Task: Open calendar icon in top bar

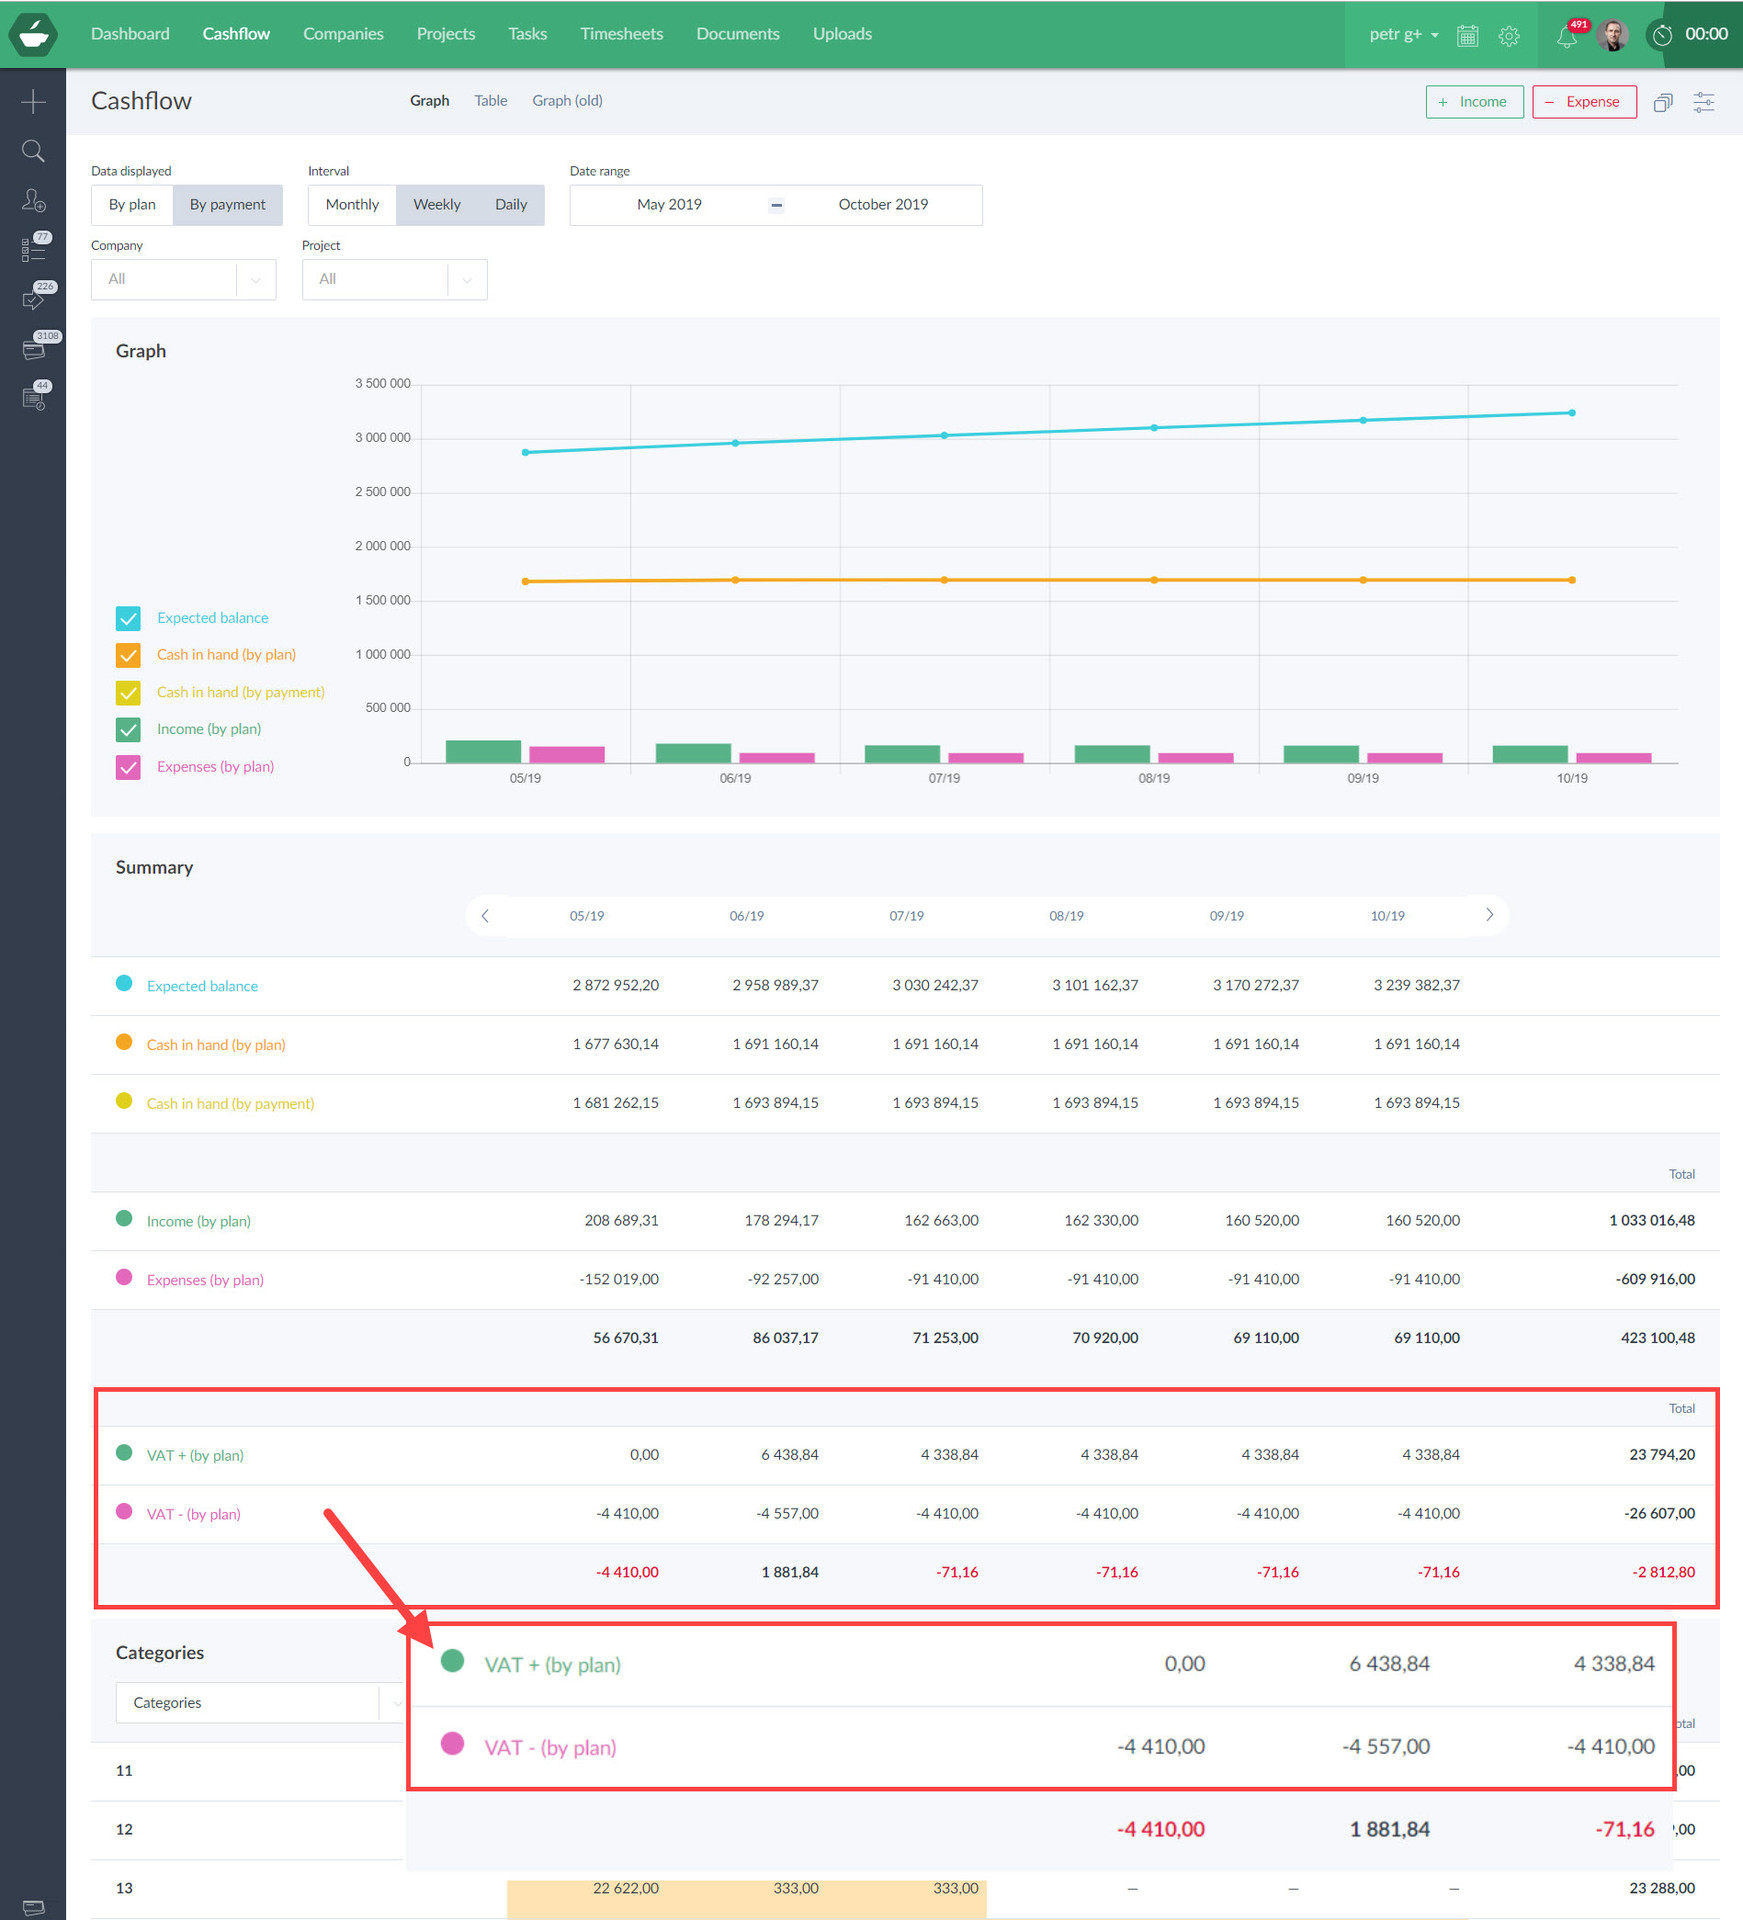Action: tap(1467, 36)
